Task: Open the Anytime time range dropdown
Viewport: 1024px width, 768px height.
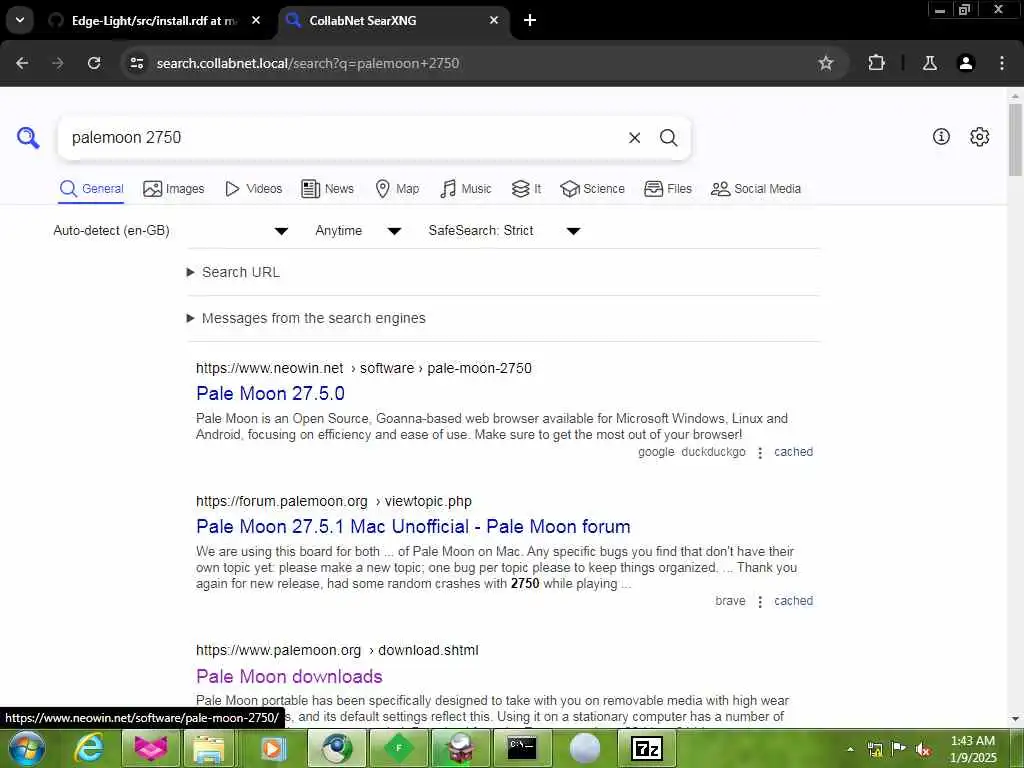Action: pos(358,231)
